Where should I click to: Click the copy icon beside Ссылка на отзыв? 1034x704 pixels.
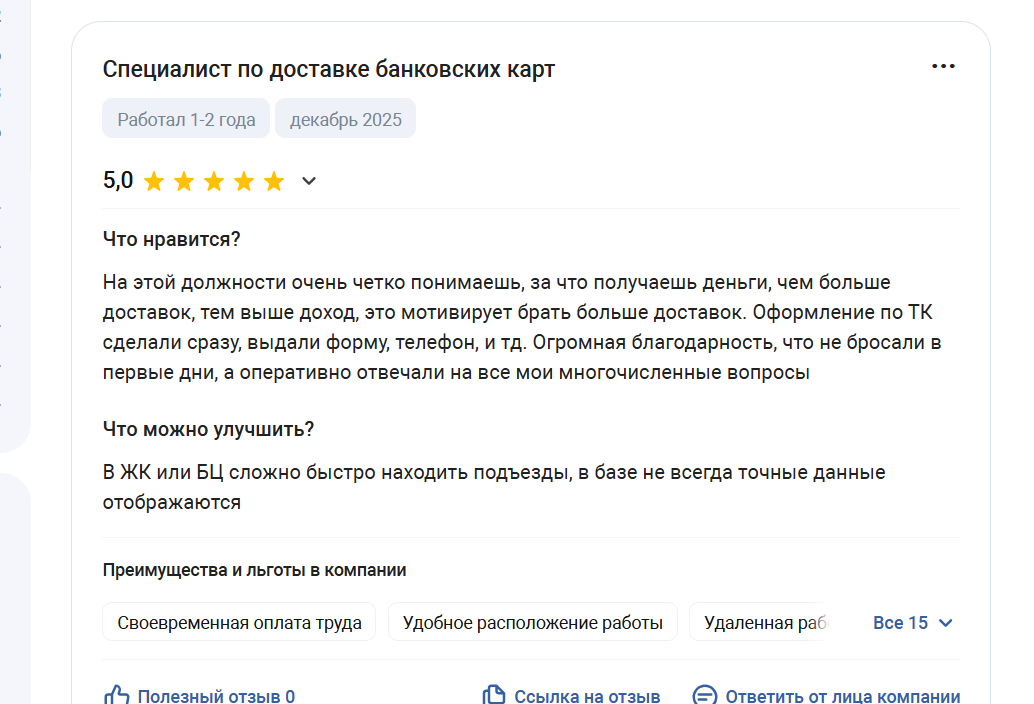coord(493,696)
